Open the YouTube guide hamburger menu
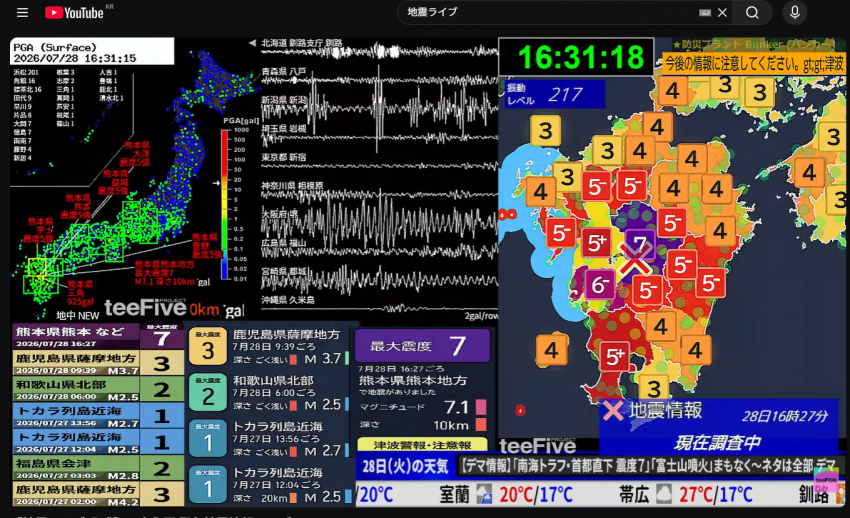This screenshot has width=850, height=518. (x=22, y=12)
